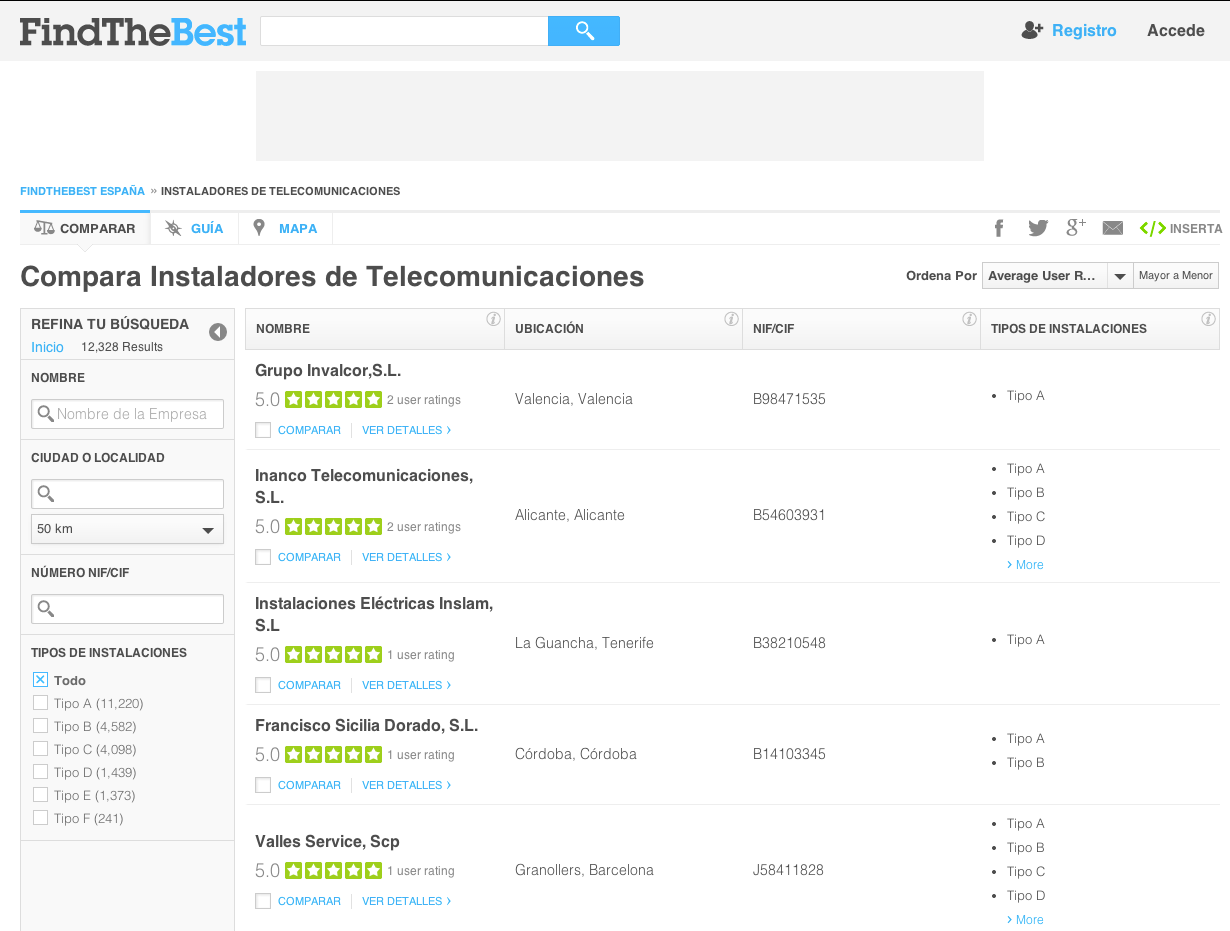Click the top advertisement banner placeholder
This screenshot has width=1230, height=931.
point(620,116)
